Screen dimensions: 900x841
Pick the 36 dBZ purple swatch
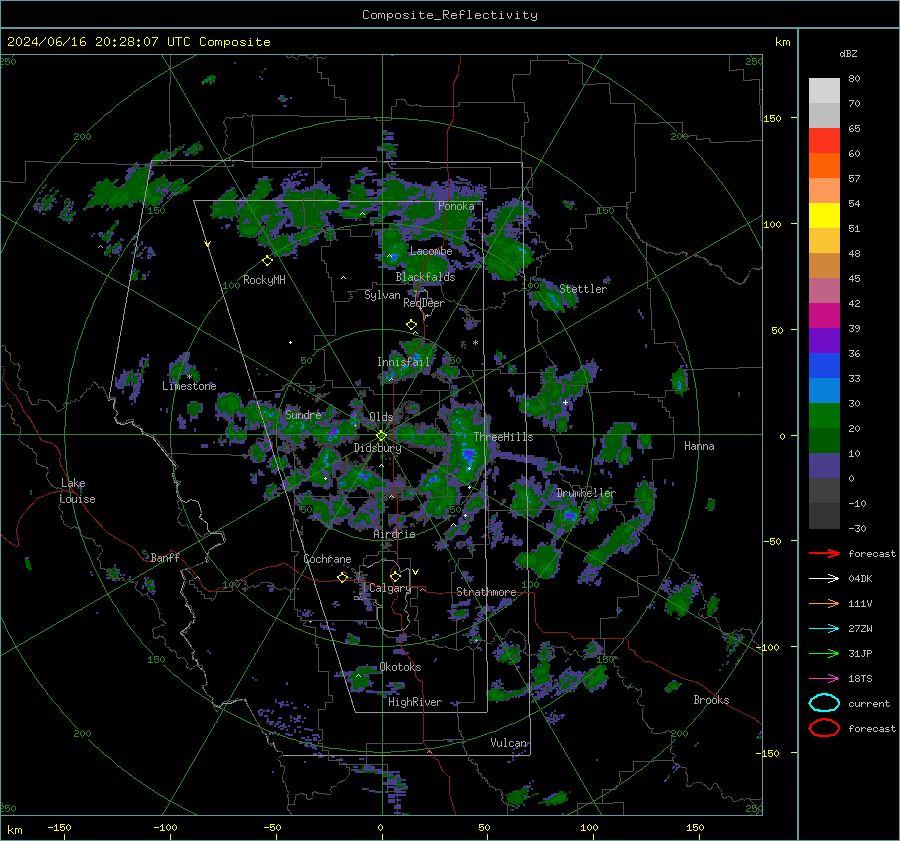[x=824, y=340]
